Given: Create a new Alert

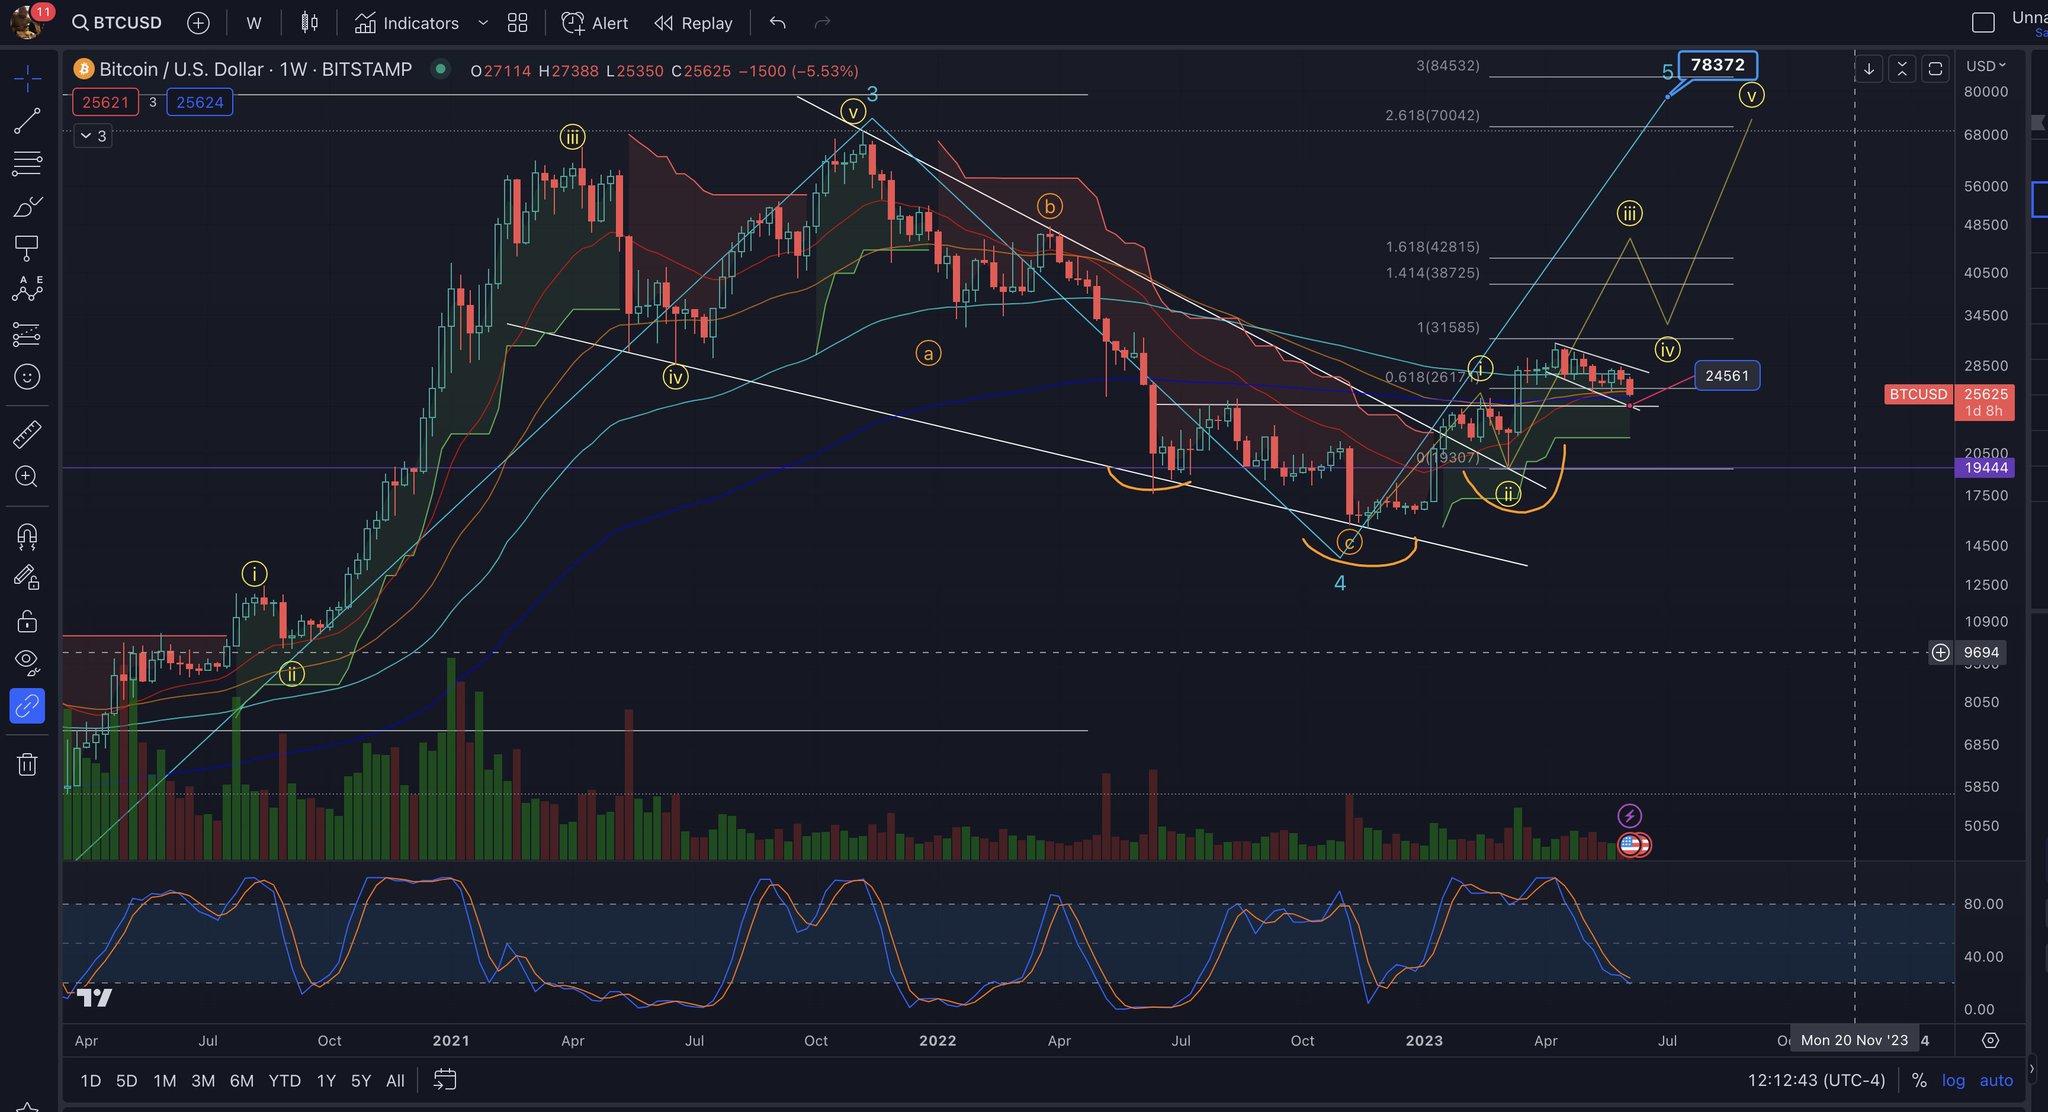Looking at the screenshot, I should (x=595, y=23).
